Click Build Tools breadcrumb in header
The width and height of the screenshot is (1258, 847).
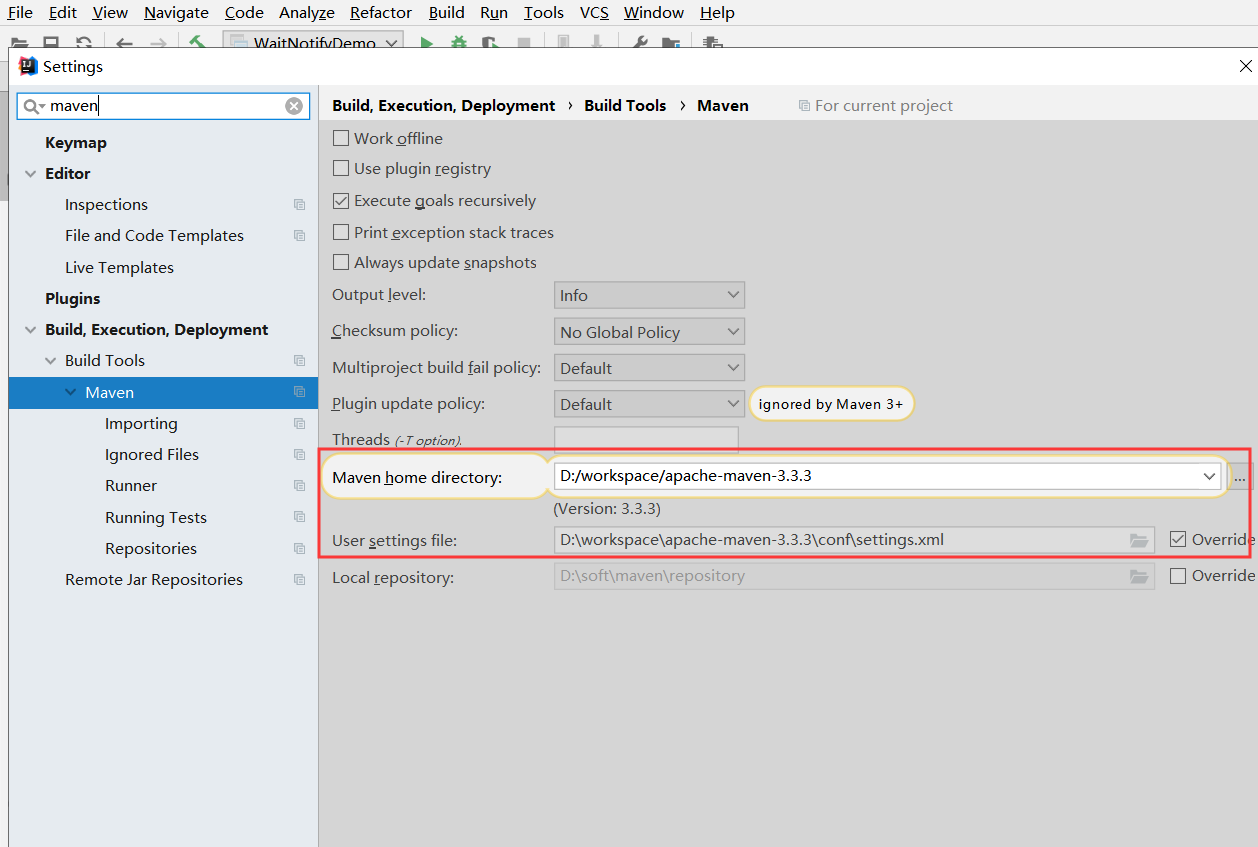625,106
